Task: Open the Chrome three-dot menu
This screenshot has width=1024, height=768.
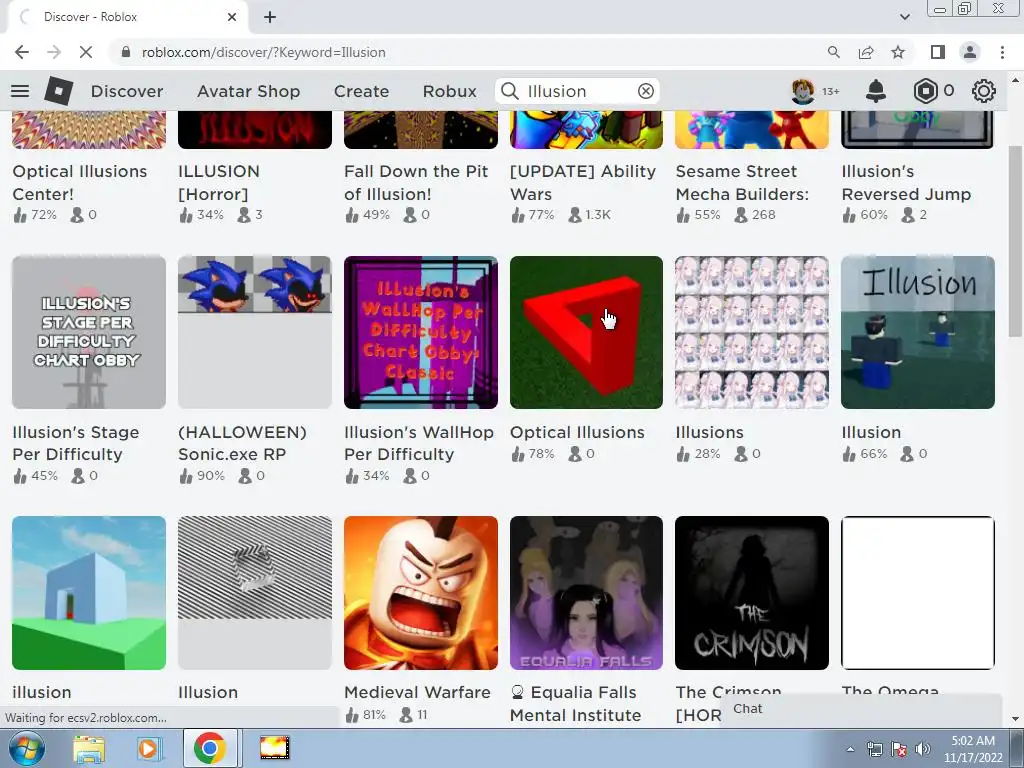Action: 1002,52
